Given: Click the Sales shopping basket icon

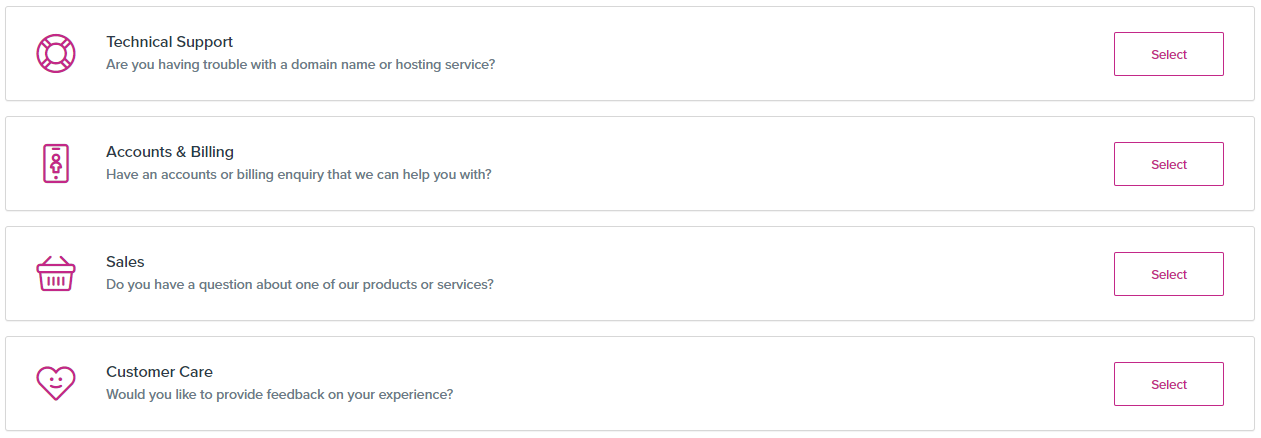Looking at the screenshot, I should click(x=56, y=274).
